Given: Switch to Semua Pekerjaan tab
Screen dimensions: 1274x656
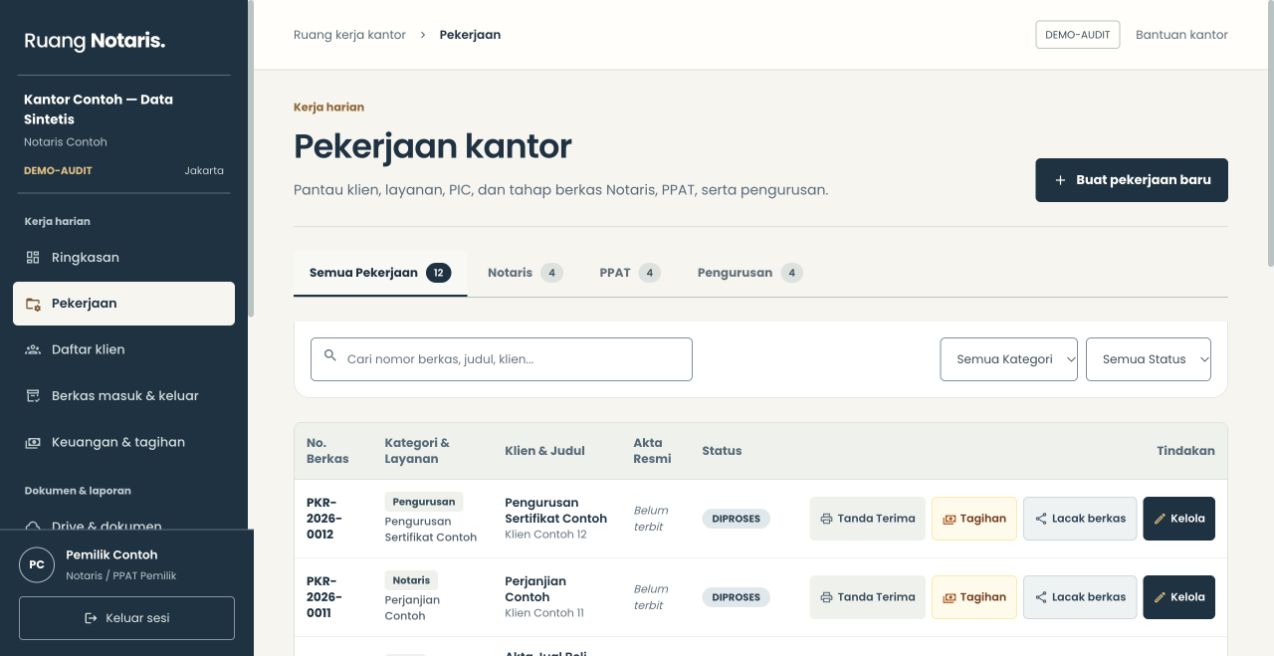Looking at the screenshot, I should [x=380, y=273].
